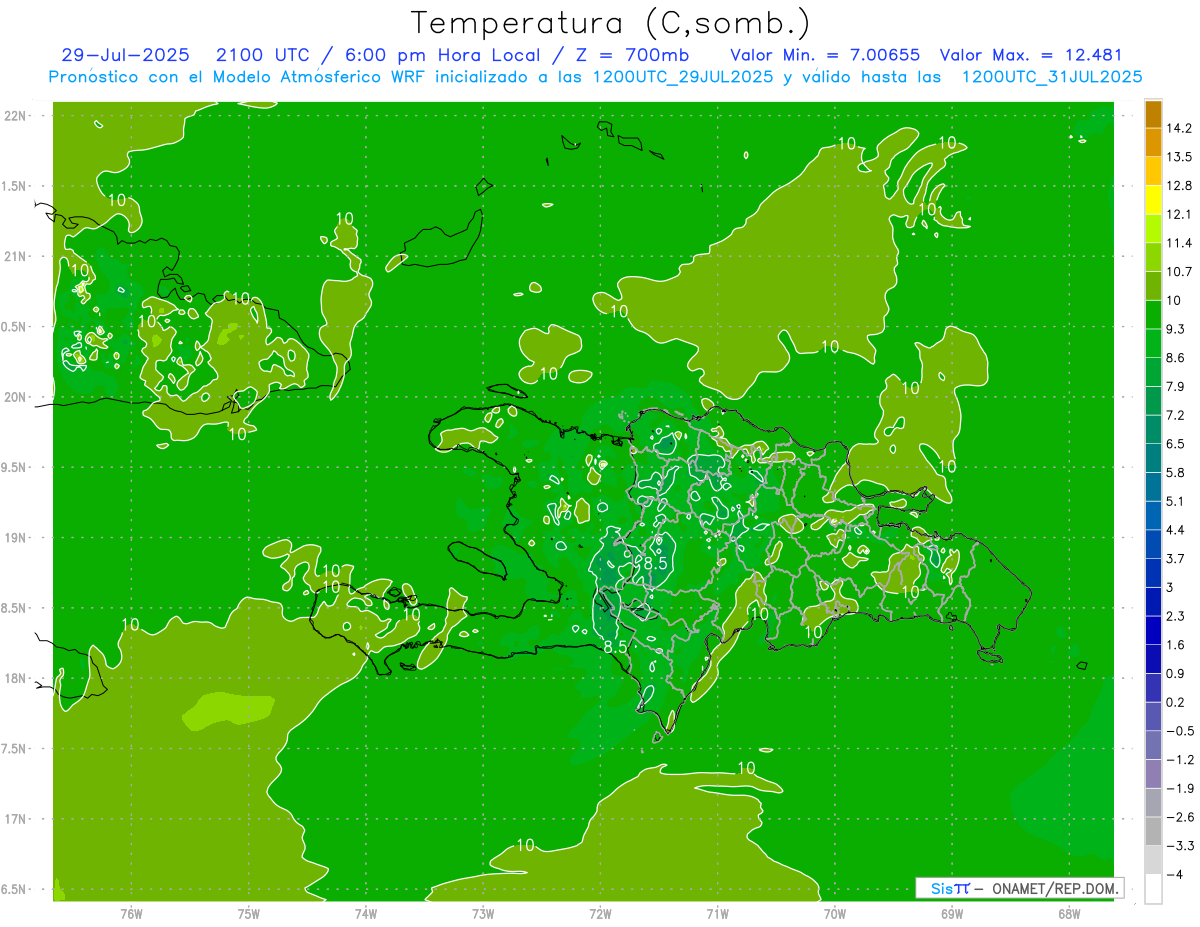Click the 19N latitude axis label
The image size is (1200, 927).
tap(16, 538)
